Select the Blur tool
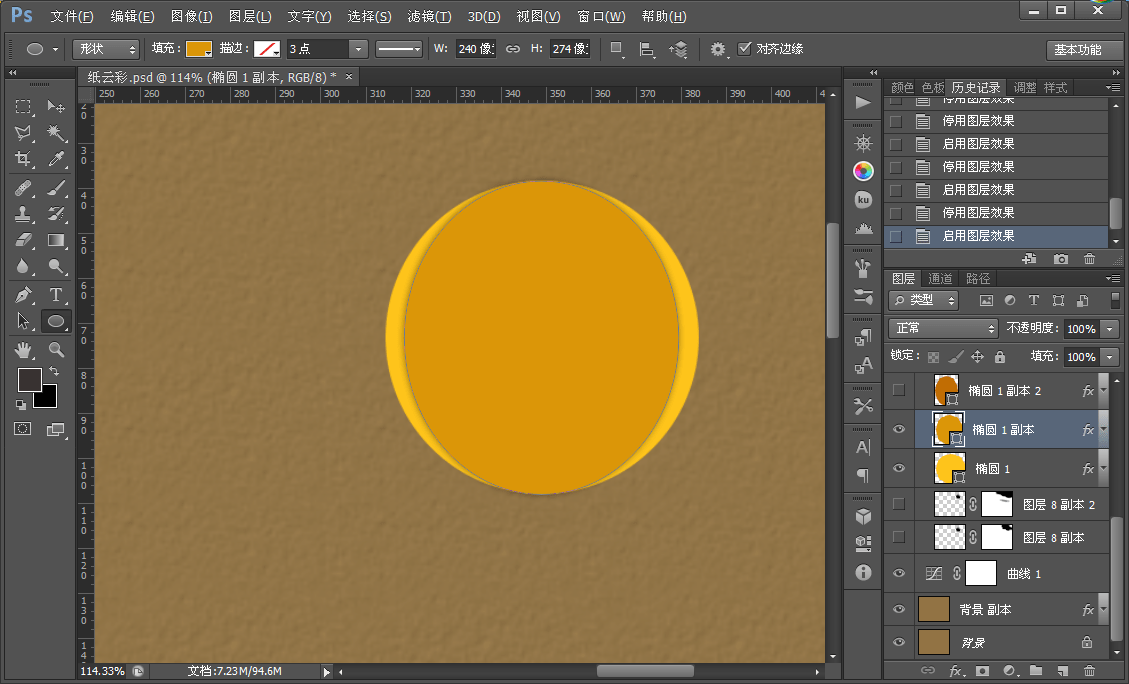 tap(23, 266)
